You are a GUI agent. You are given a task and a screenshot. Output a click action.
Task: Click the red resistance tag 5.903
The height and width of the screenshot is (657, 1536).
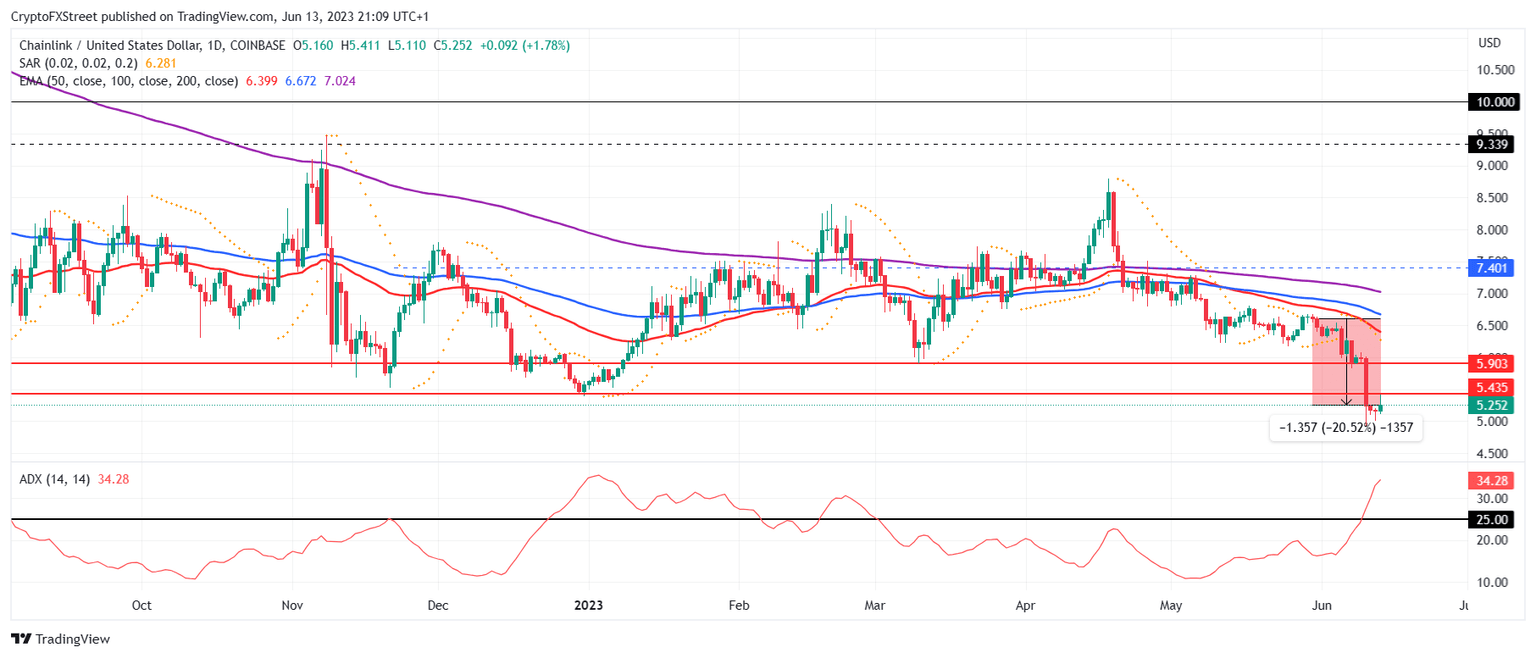[1490, 365]
